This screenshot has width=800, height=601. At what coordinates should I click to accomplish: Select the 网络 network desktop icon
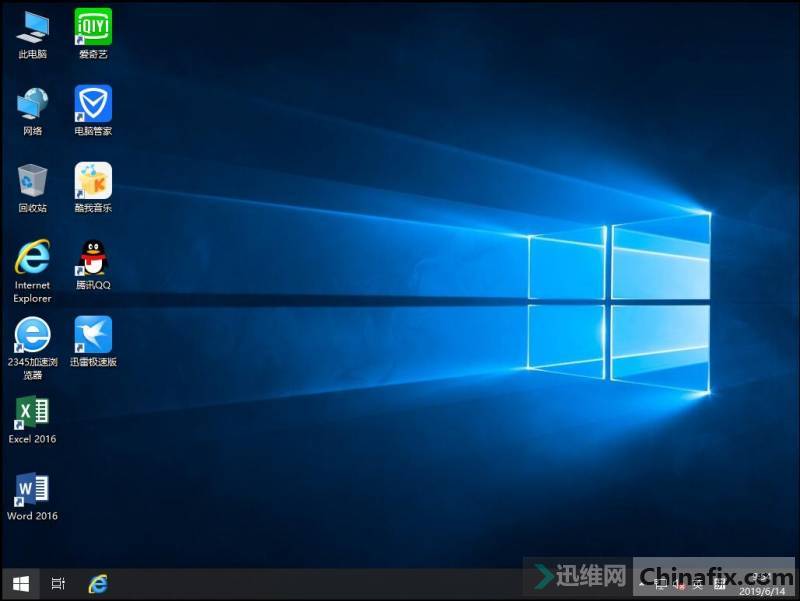(x=32, y=111)
